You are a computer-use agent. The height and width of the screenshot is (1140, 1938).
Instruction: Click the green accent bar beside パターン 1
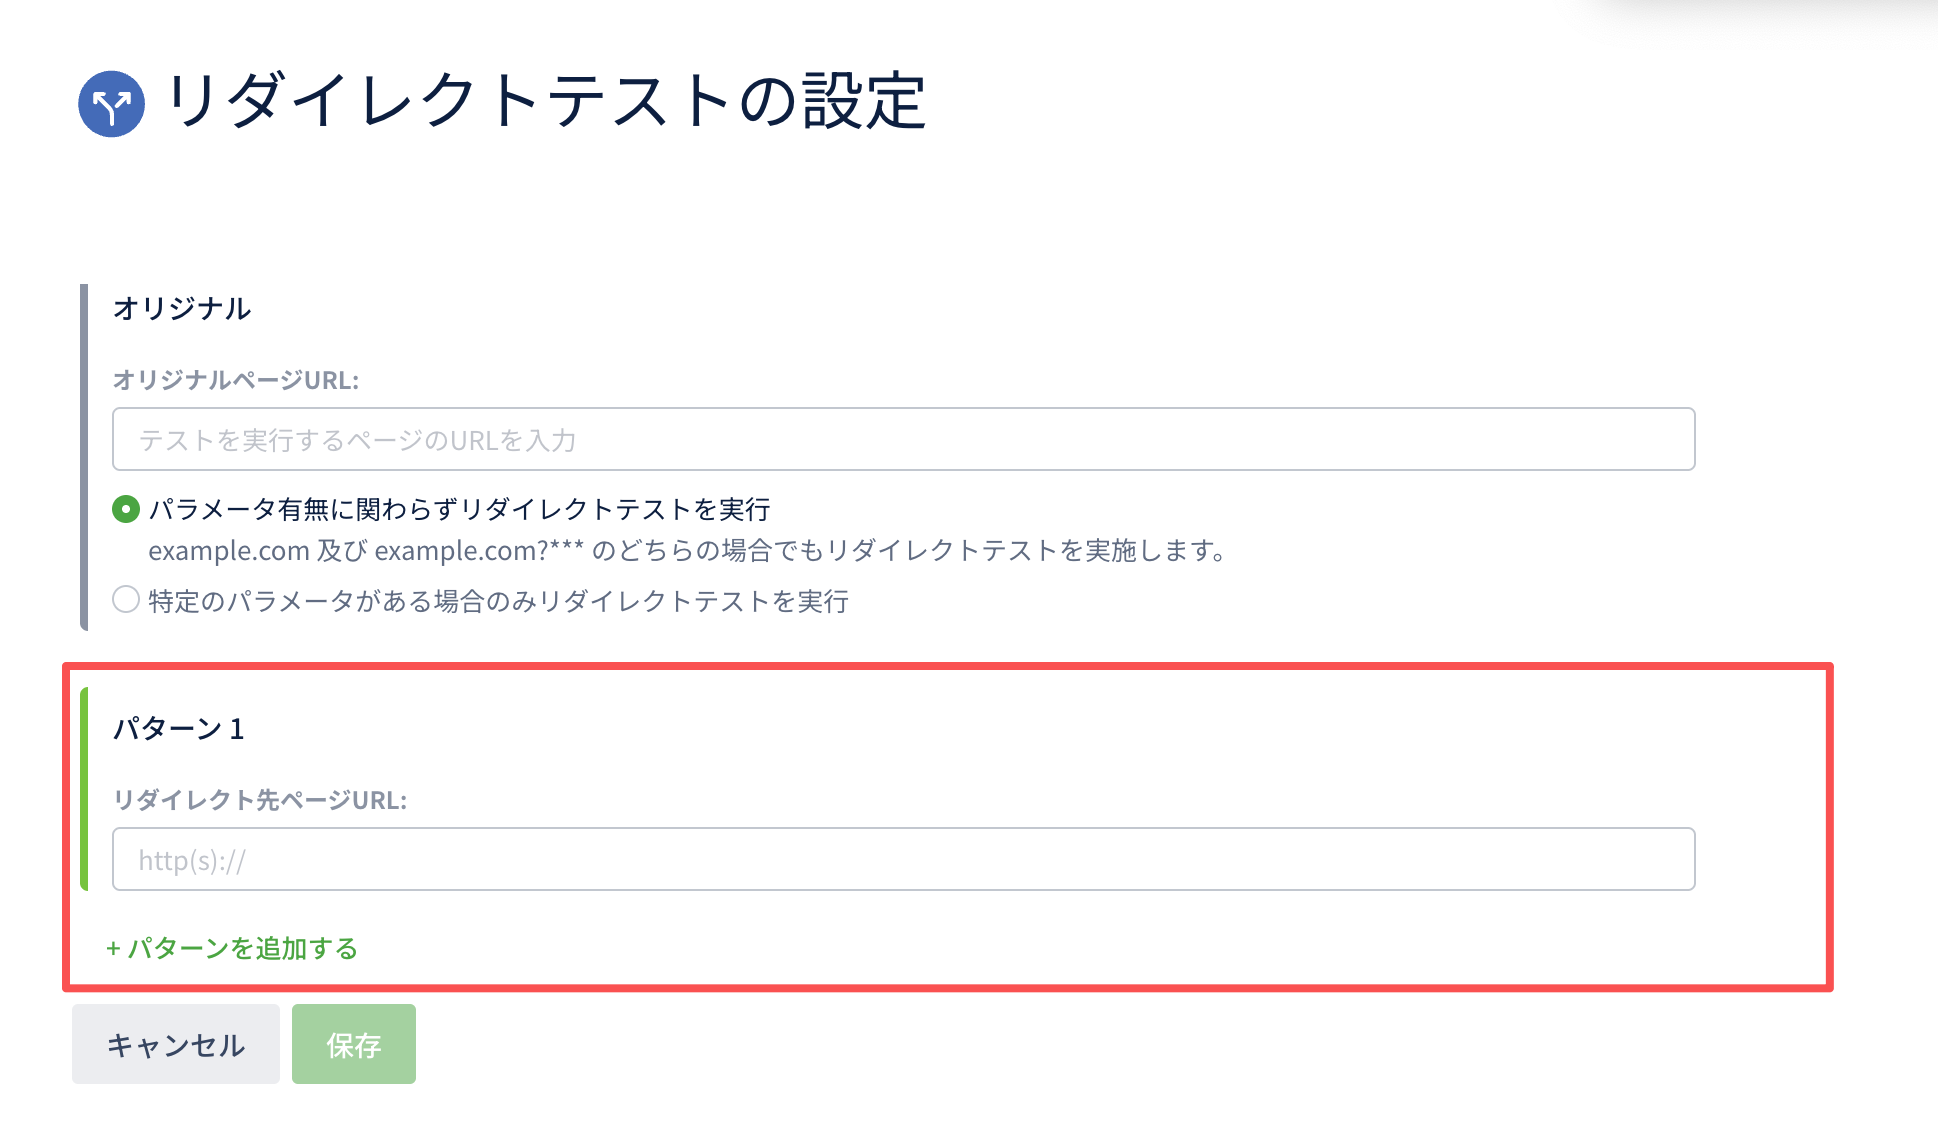84,788
